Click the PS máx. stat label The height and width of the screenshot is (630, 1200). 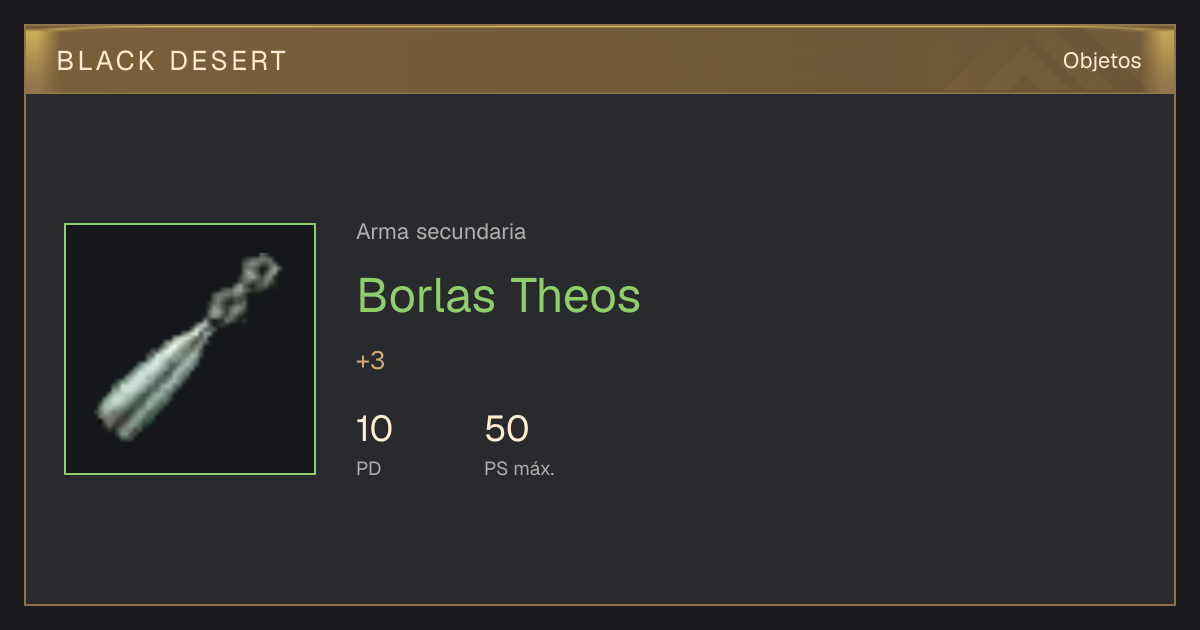(519, 468)
